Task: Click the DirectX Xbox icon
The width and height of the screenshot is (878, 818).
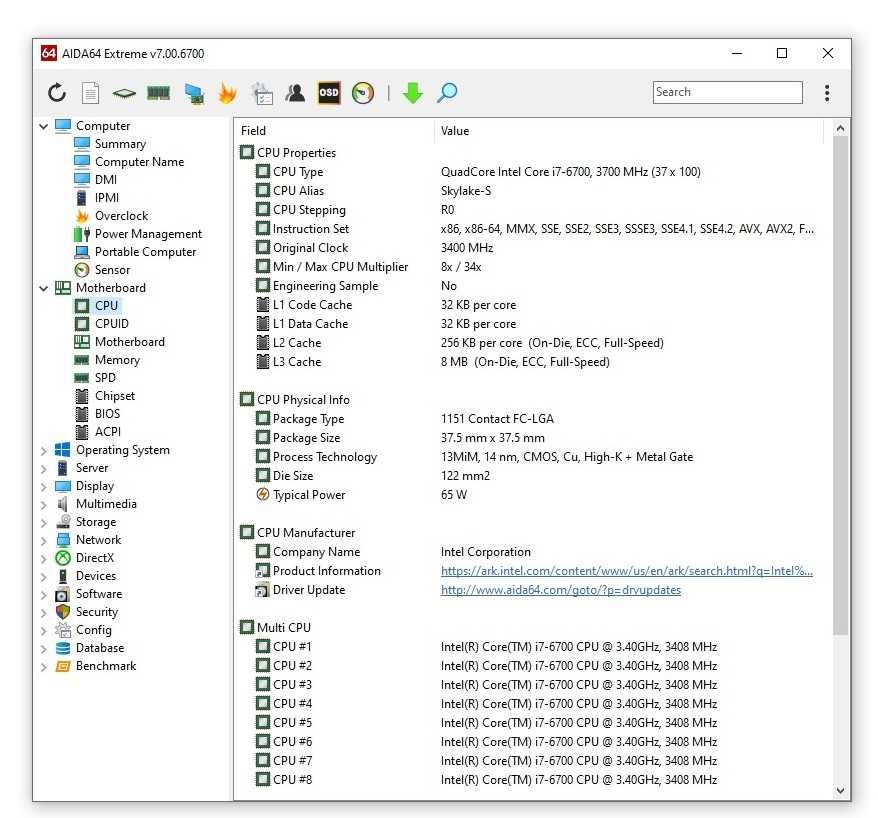Action: pos(63,558)
